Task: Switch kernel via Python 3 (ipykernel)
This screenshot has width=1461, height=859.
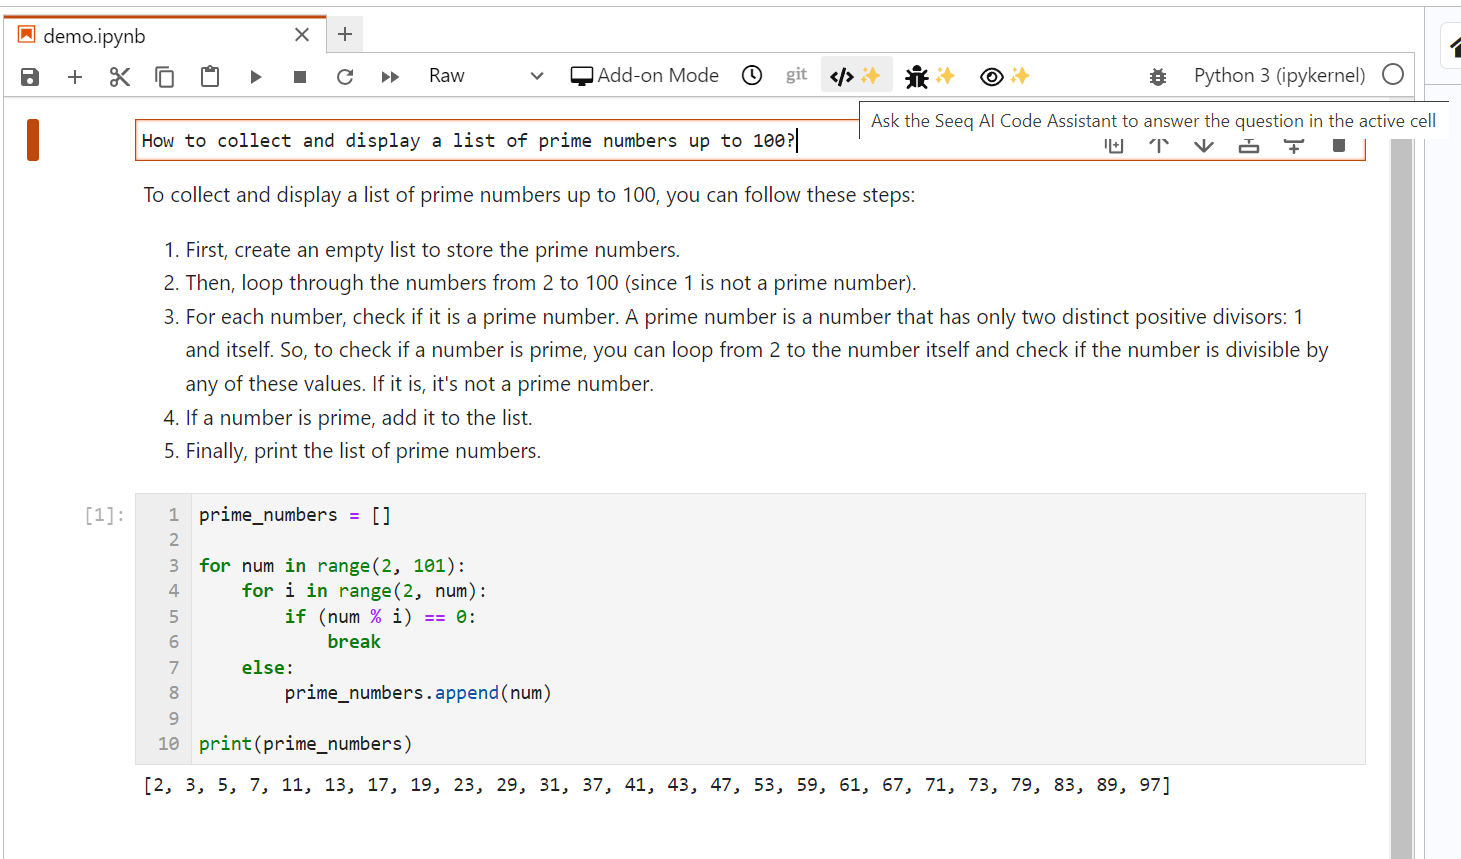Action: [x=1279, y=76]
